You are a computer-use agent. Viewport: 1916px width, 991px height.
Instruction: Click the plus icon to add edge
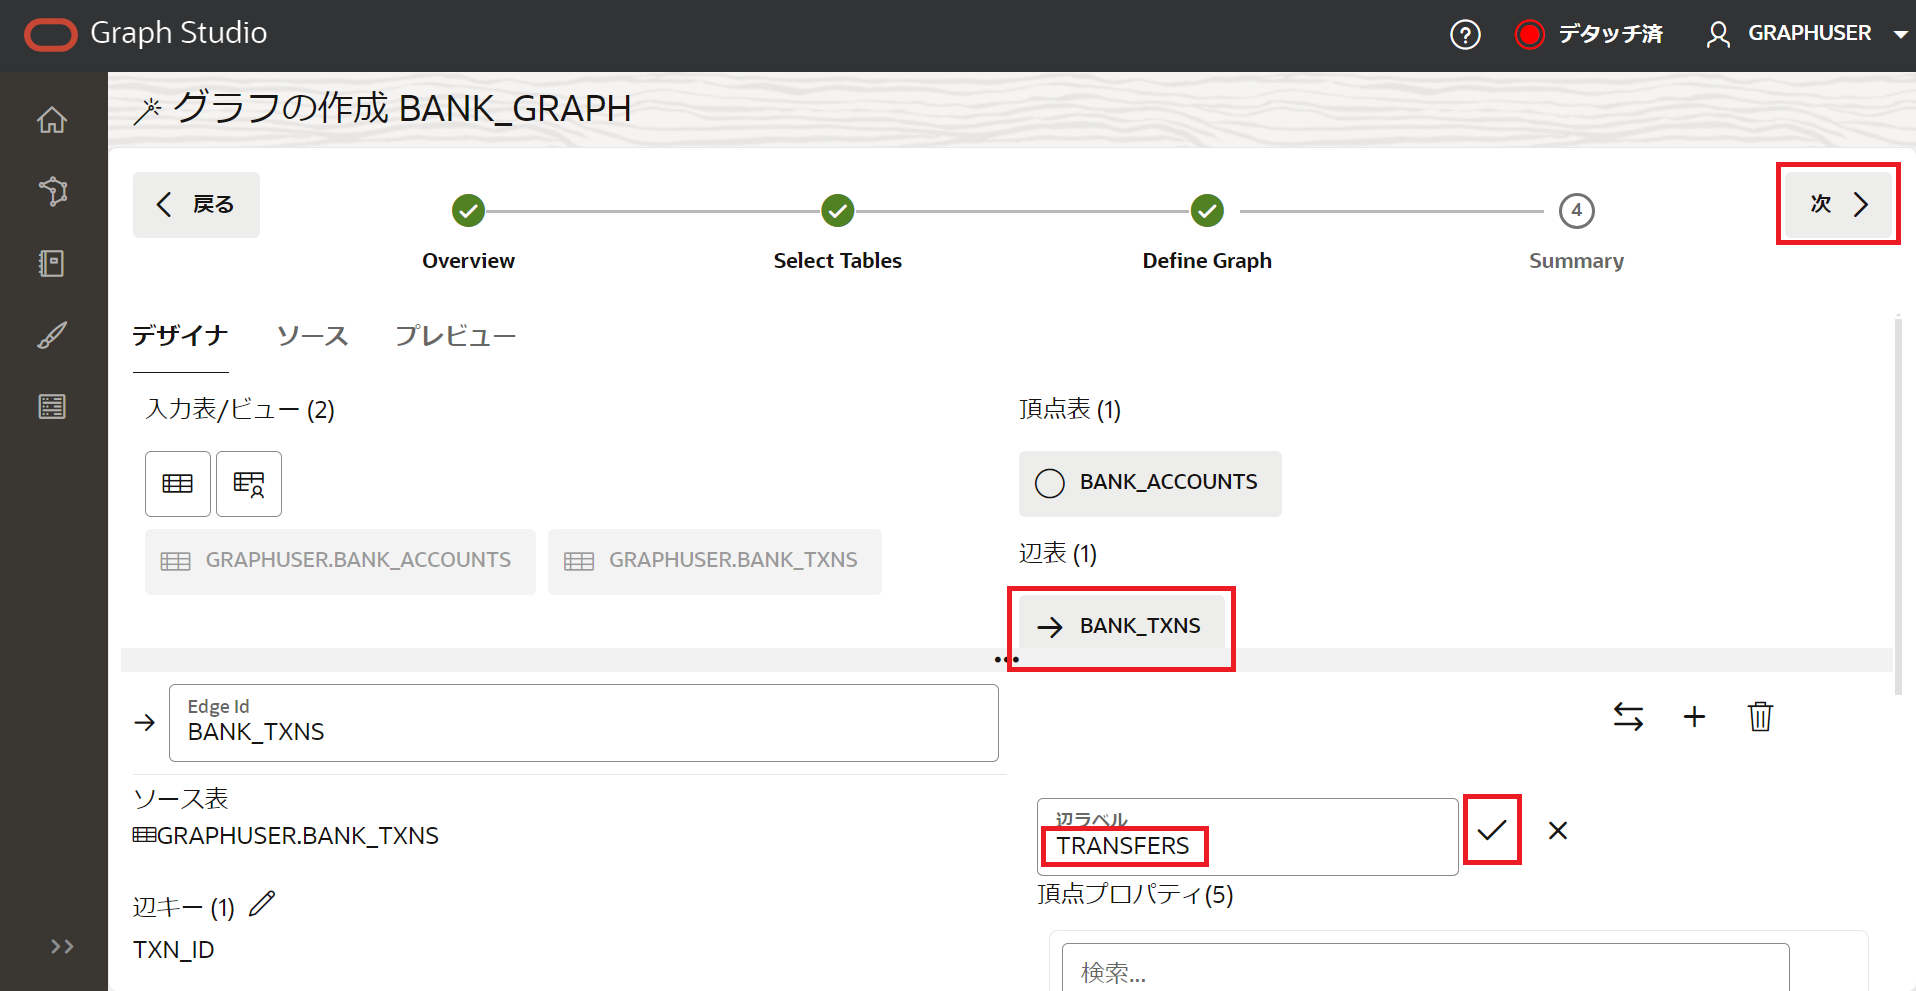1694,716
